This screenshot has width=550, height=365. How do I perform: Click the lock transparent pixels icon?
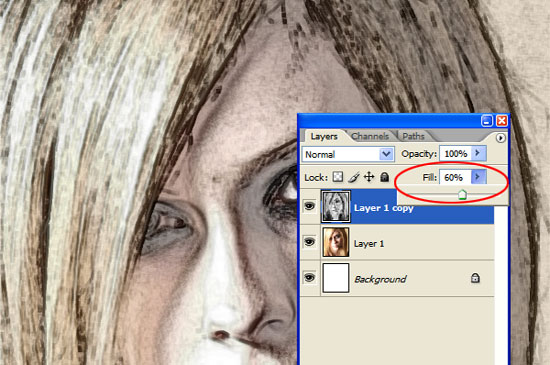(338, 177)
